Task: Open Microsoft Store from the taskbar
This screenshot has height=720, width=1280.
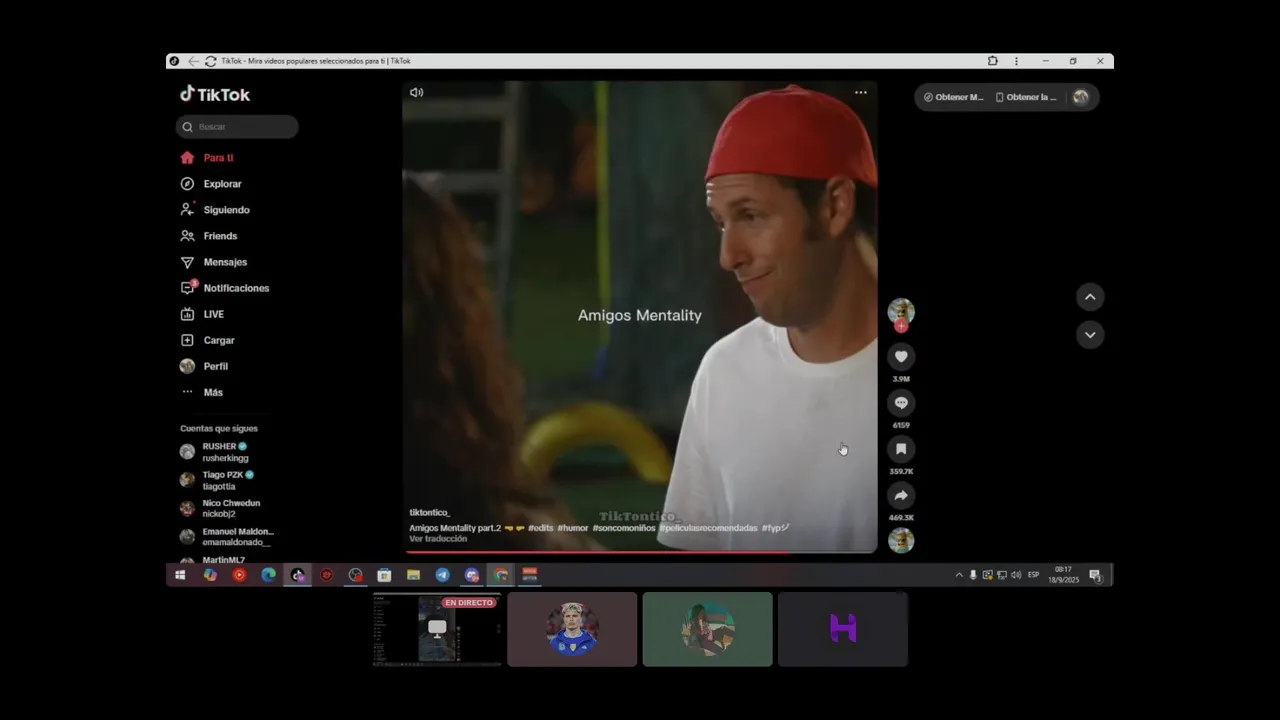Action: click(384, 575)
